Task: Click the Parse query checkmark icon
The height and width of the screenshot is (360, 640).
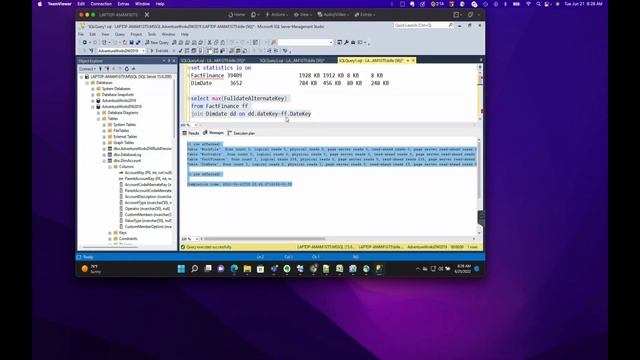Action: point(180,51)
